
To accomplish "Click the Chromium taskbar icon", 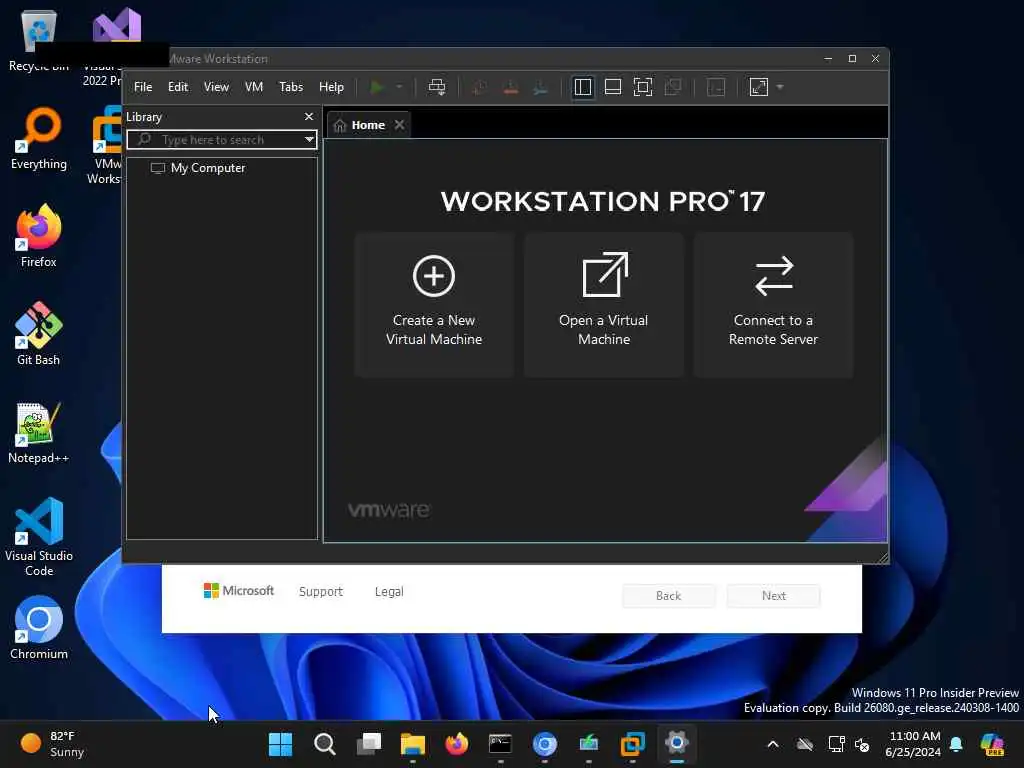I will coord(545,744).
